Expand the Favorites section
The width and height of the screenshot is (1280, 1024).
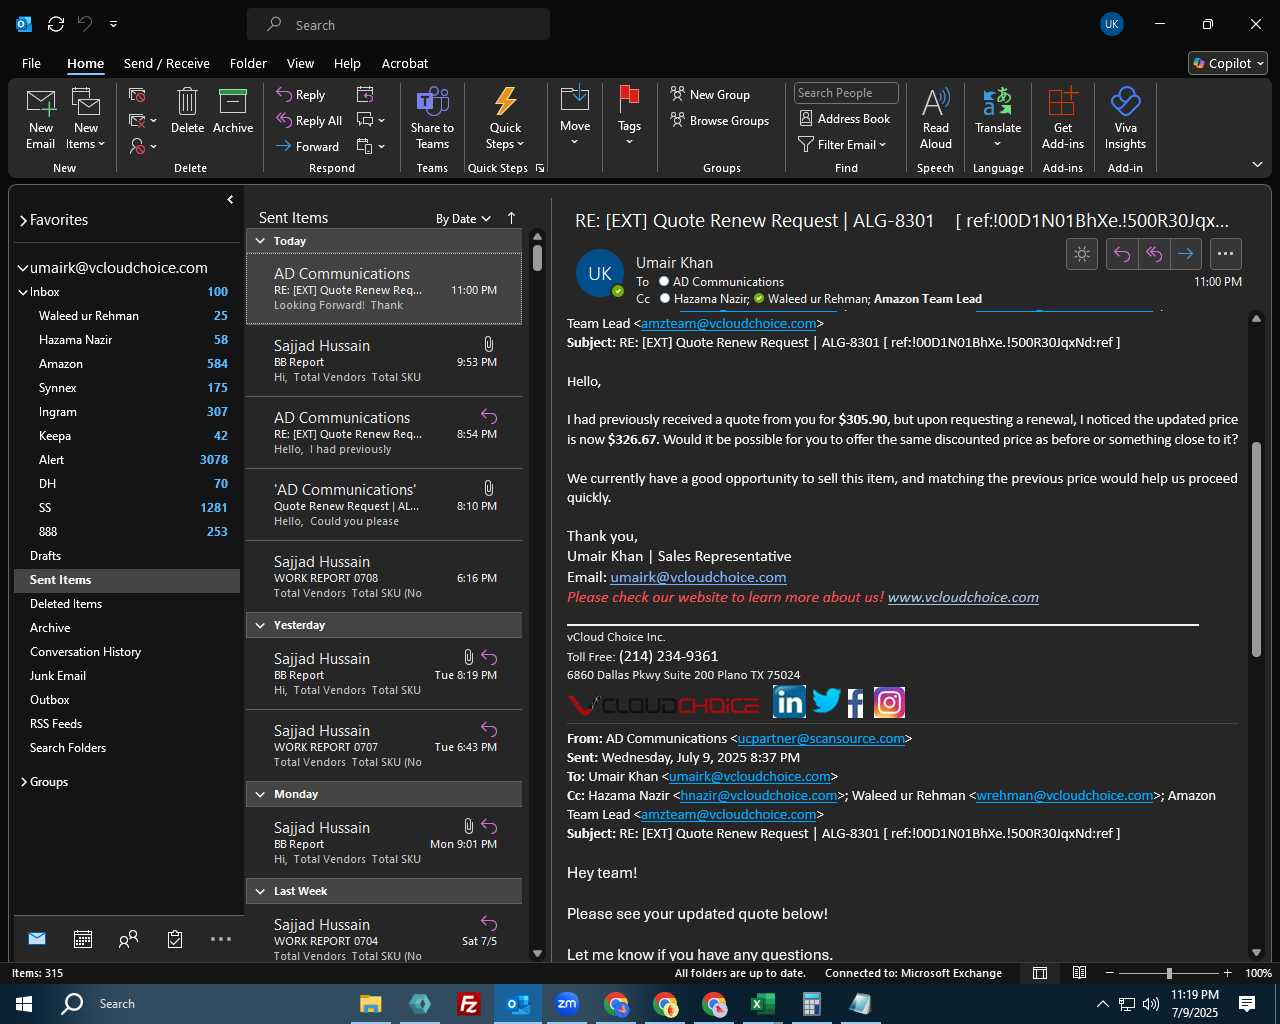tap(24, 220)
